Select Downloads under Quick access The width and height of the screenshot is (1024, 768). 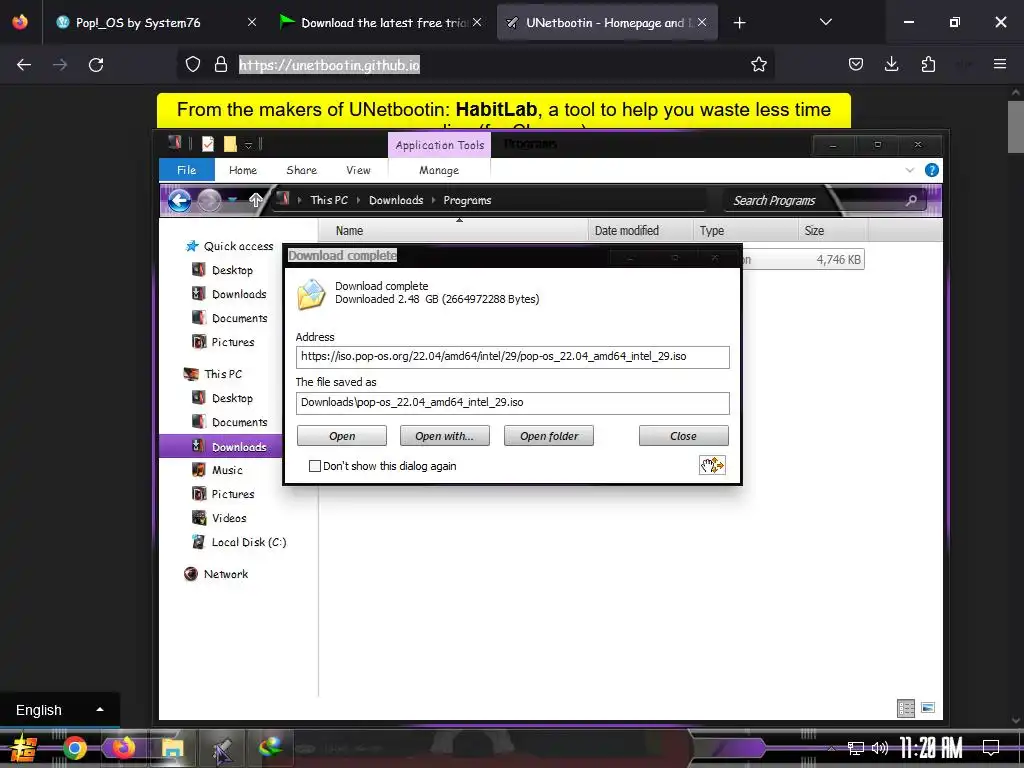229,294
